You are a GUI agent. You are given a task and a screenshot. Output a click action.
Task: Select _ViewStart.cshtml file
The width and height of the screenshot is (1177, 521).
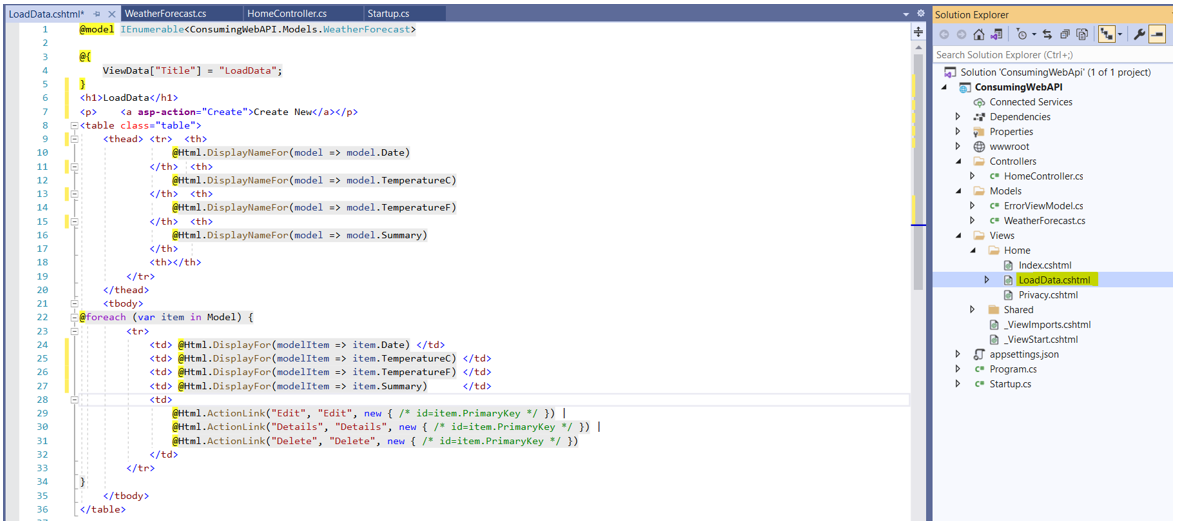pos(1042,339)
